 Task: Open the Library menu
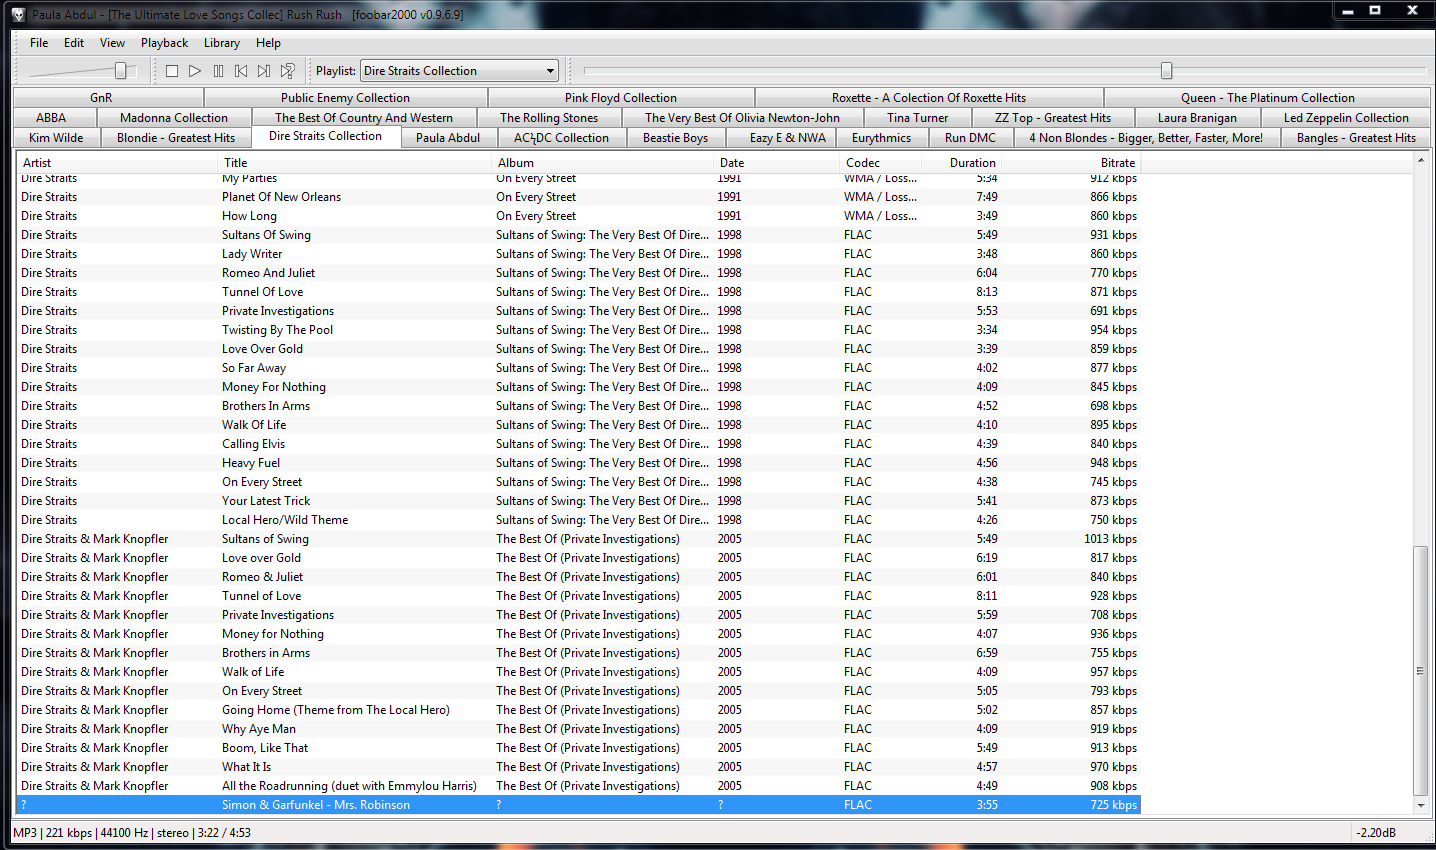pos(222,43)
